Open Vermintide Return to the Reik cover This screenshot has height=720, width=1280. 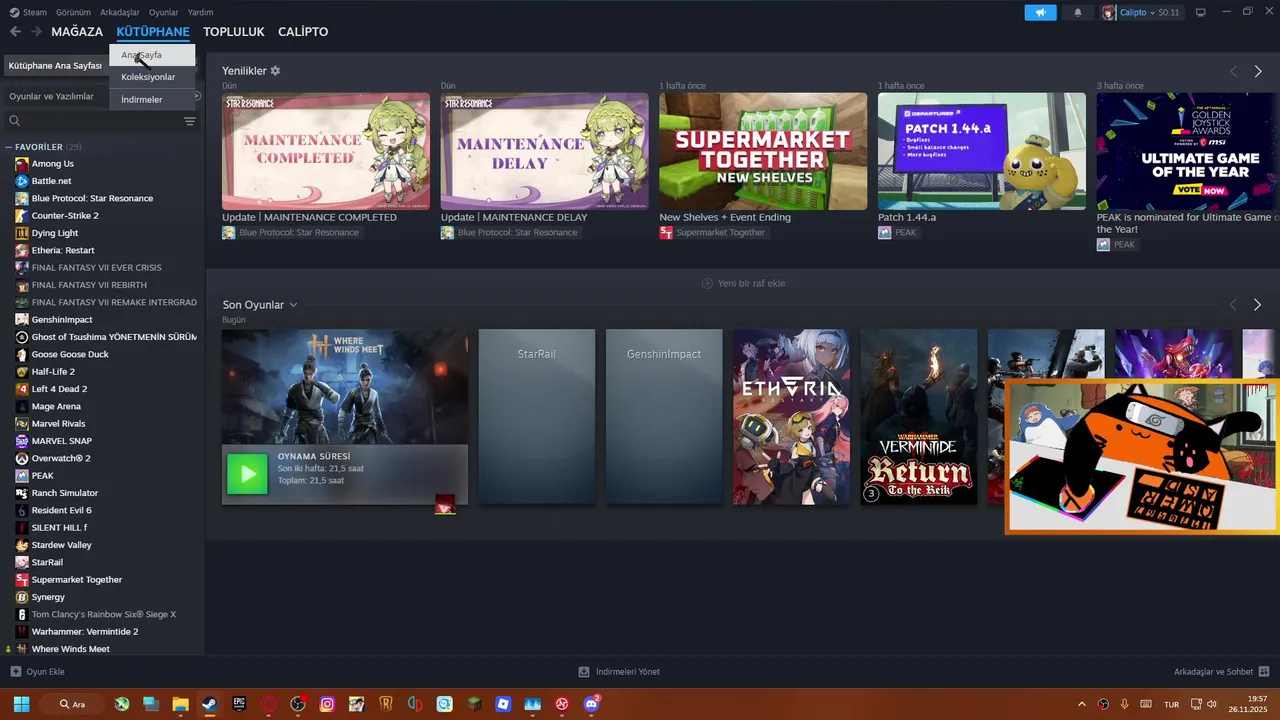pos(919,417)
